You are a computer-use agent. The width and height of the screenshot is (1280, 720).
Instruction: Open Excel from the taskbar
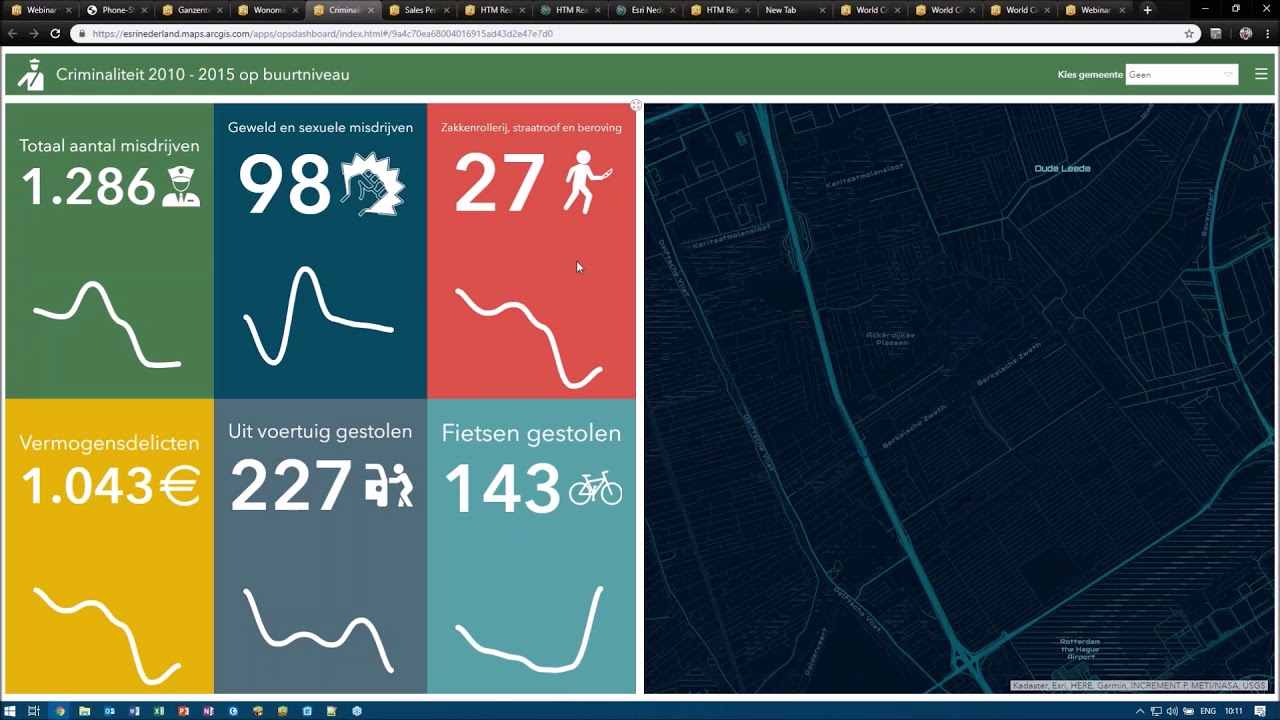click(x=158, y=711)
